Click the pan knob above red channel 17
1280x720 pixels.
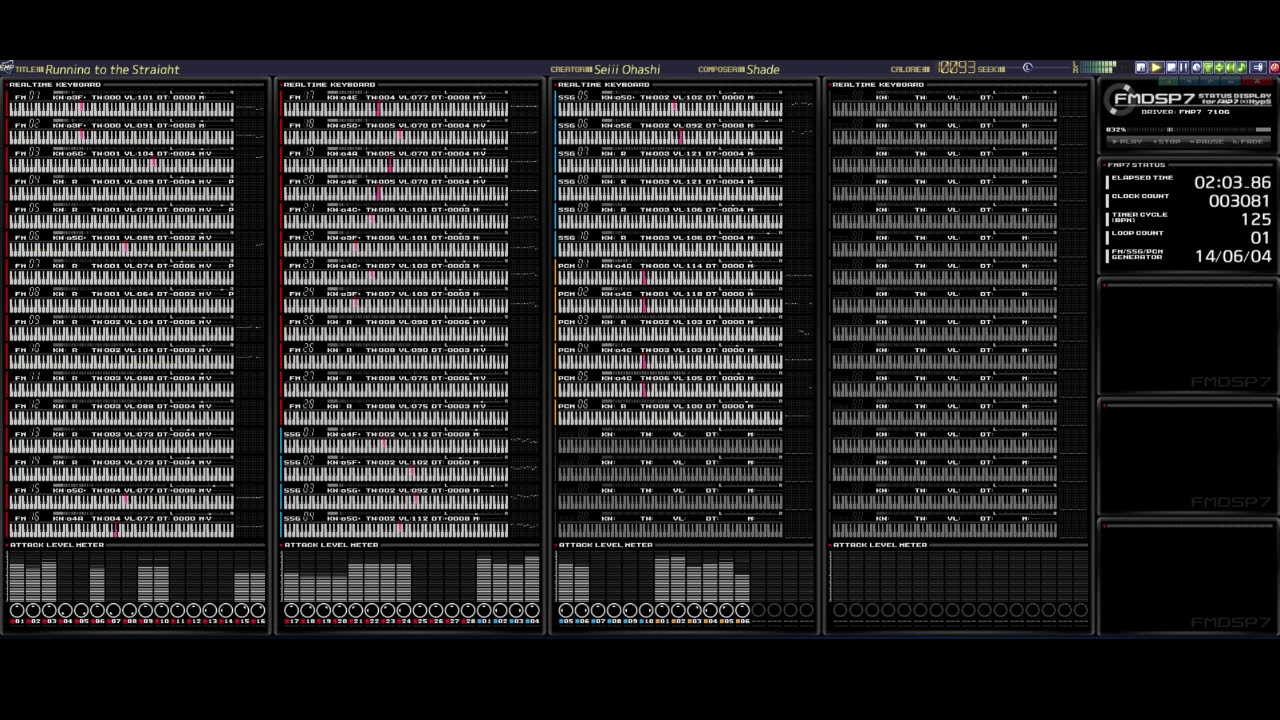(x=291, y=610)
